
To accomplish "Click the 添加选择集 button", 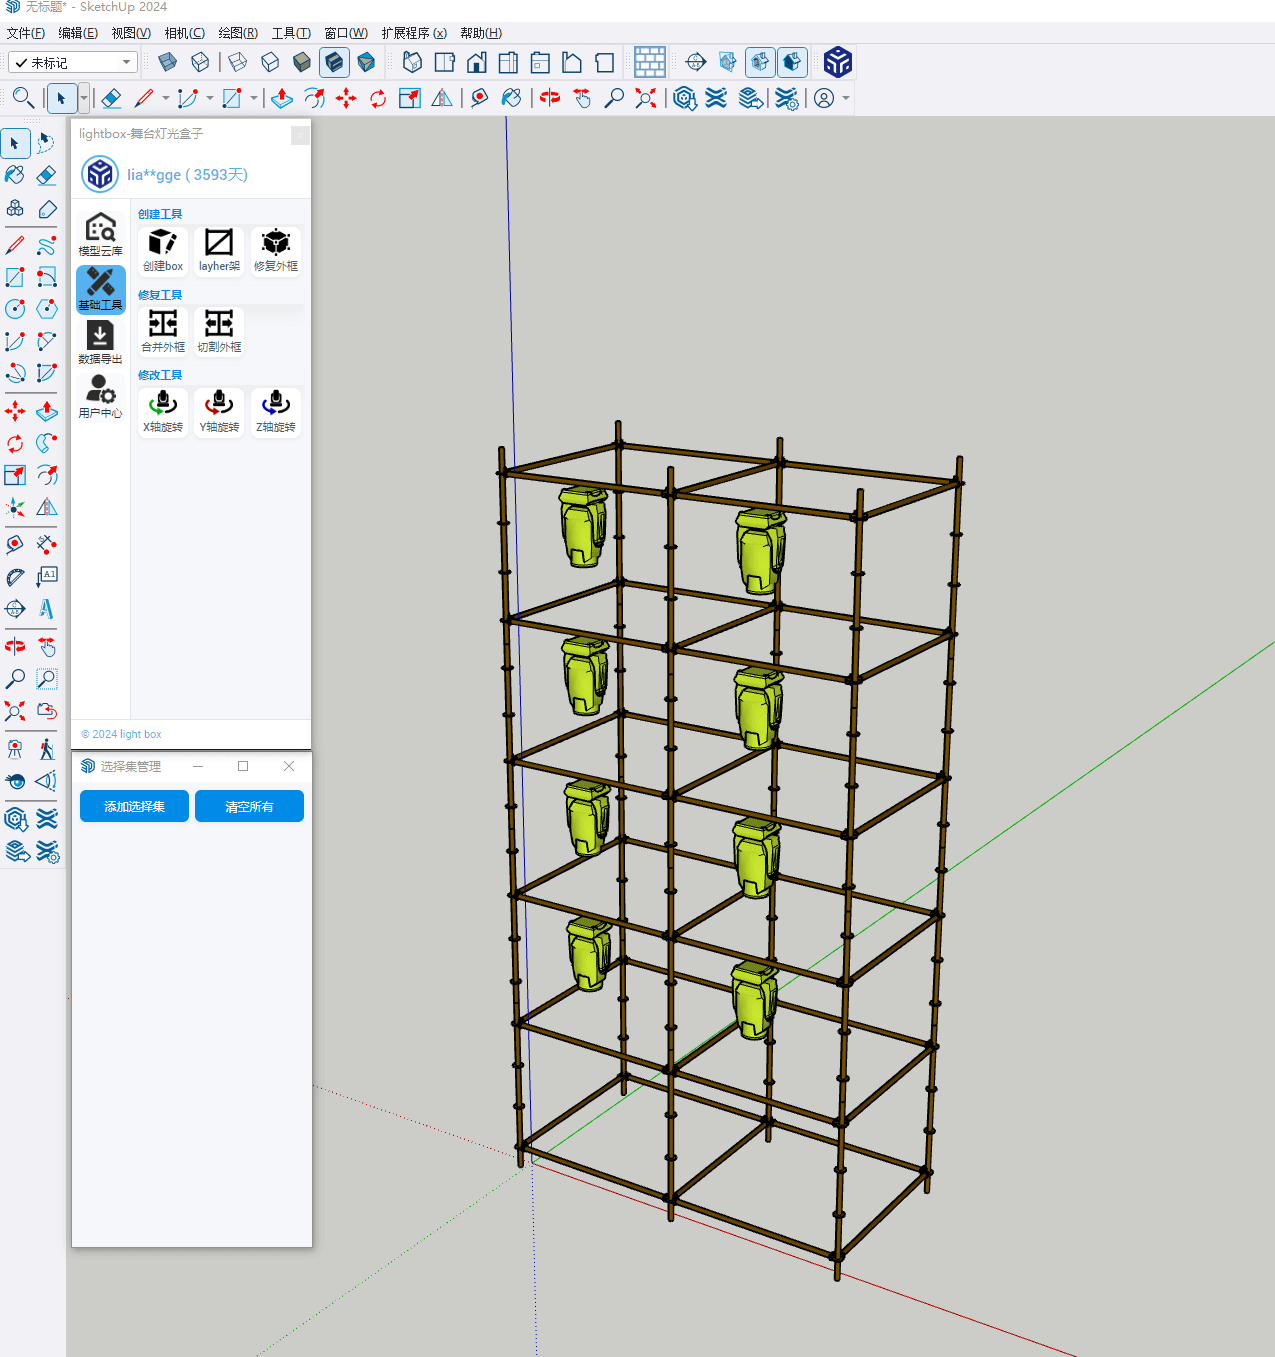I will click(134, 806).
